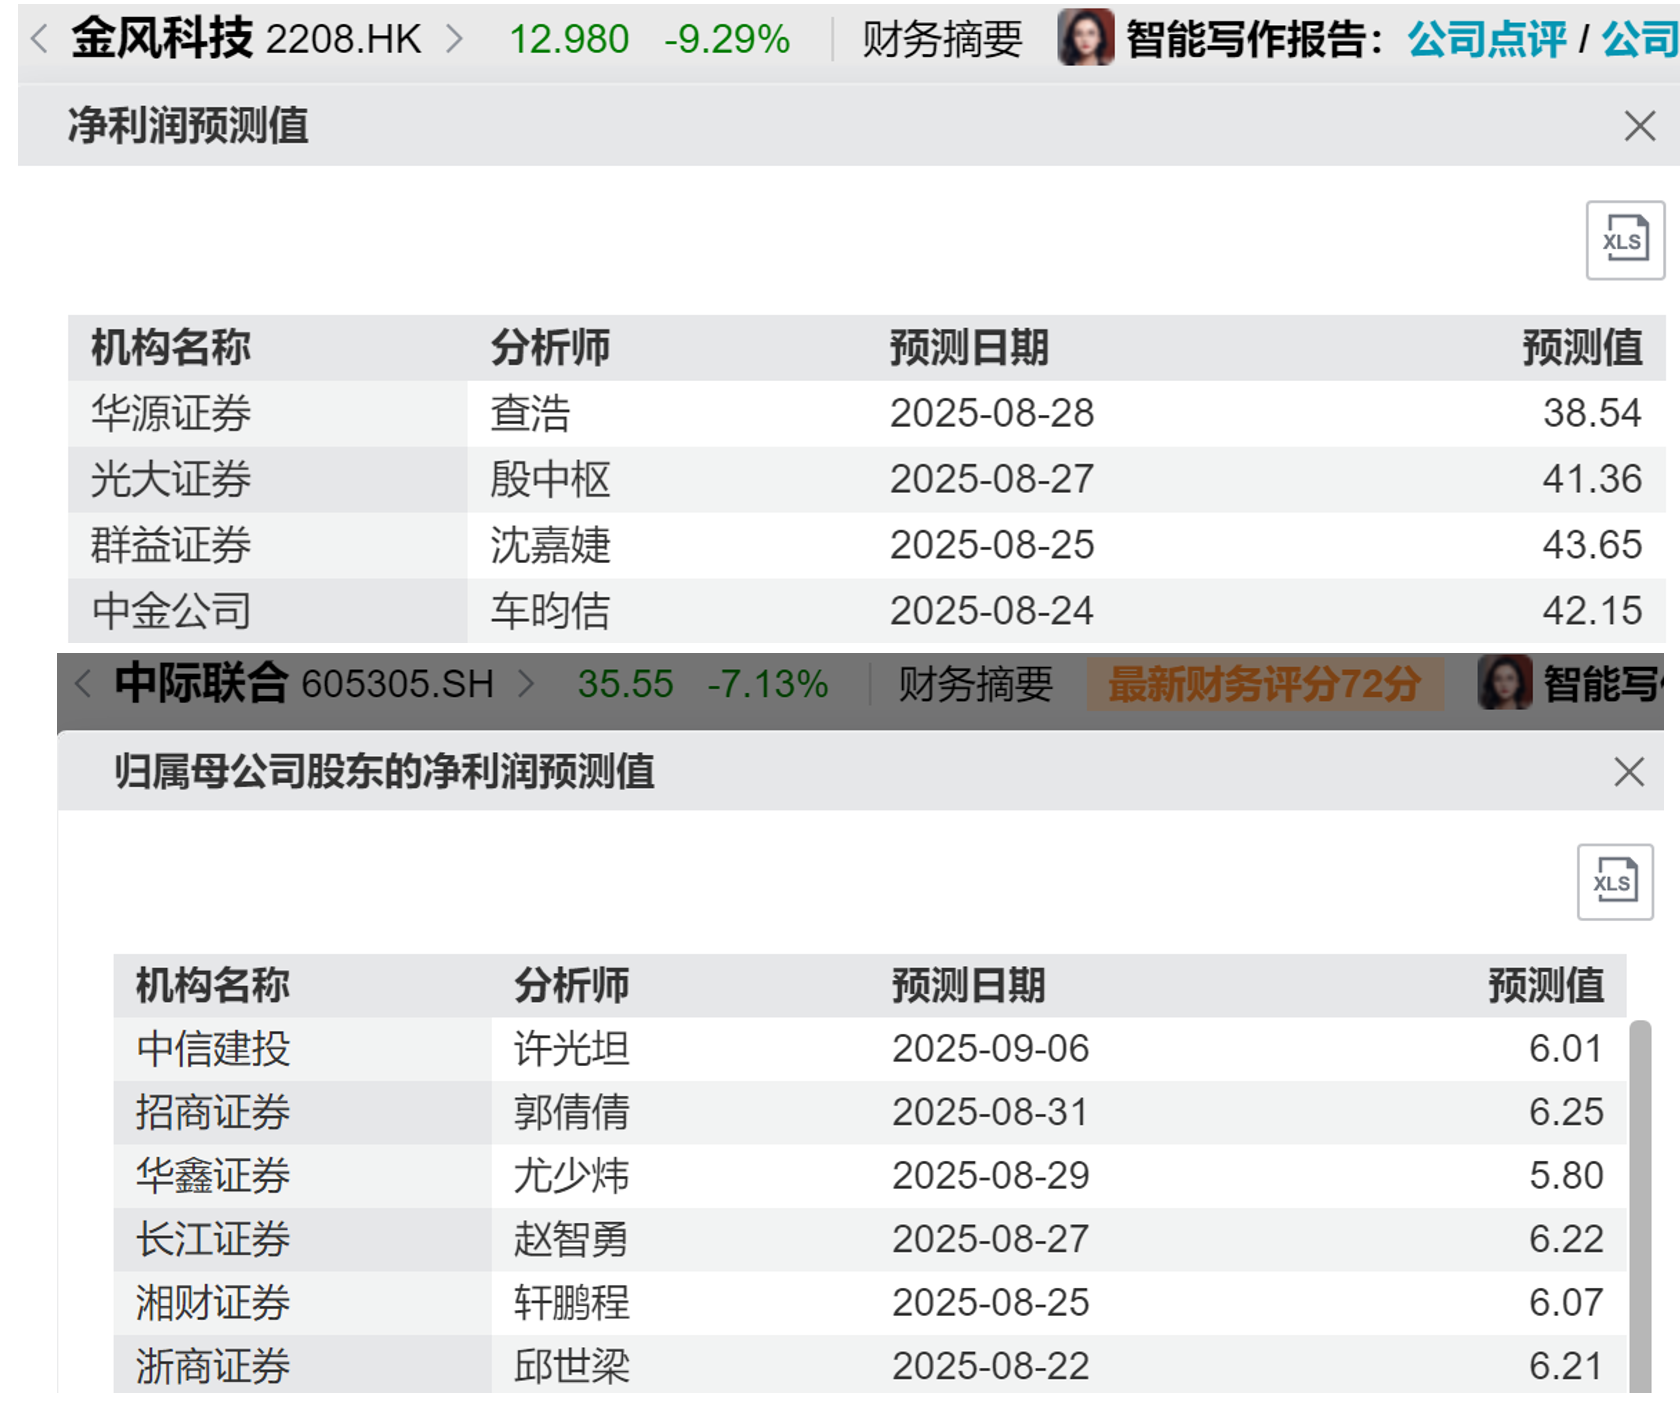This screenshot has width=1680, height=1418.
Task: Open 财务摘要 for 中际联合
Action: point(975,685)
